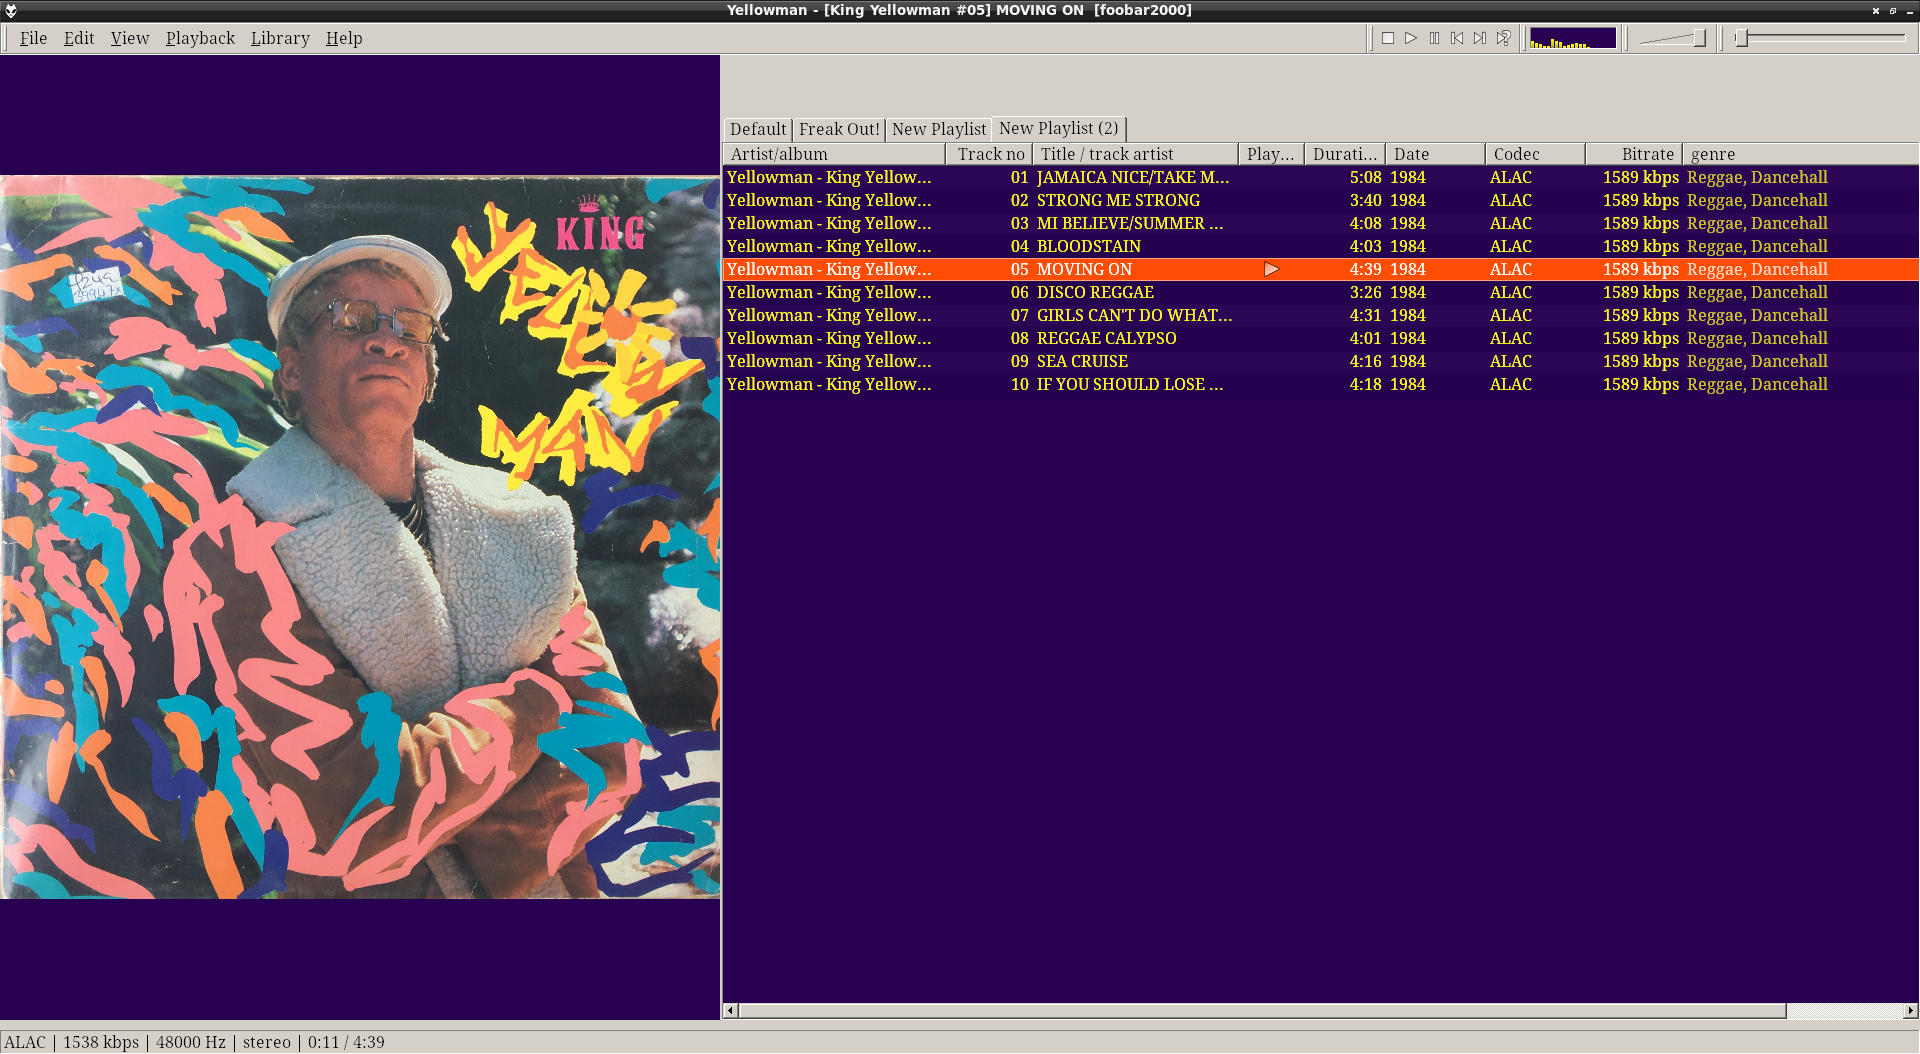The image size is (1920, 1054).
Task: Click the volume slider handle
Action: pyautogui.click(x=1699, y=38)
